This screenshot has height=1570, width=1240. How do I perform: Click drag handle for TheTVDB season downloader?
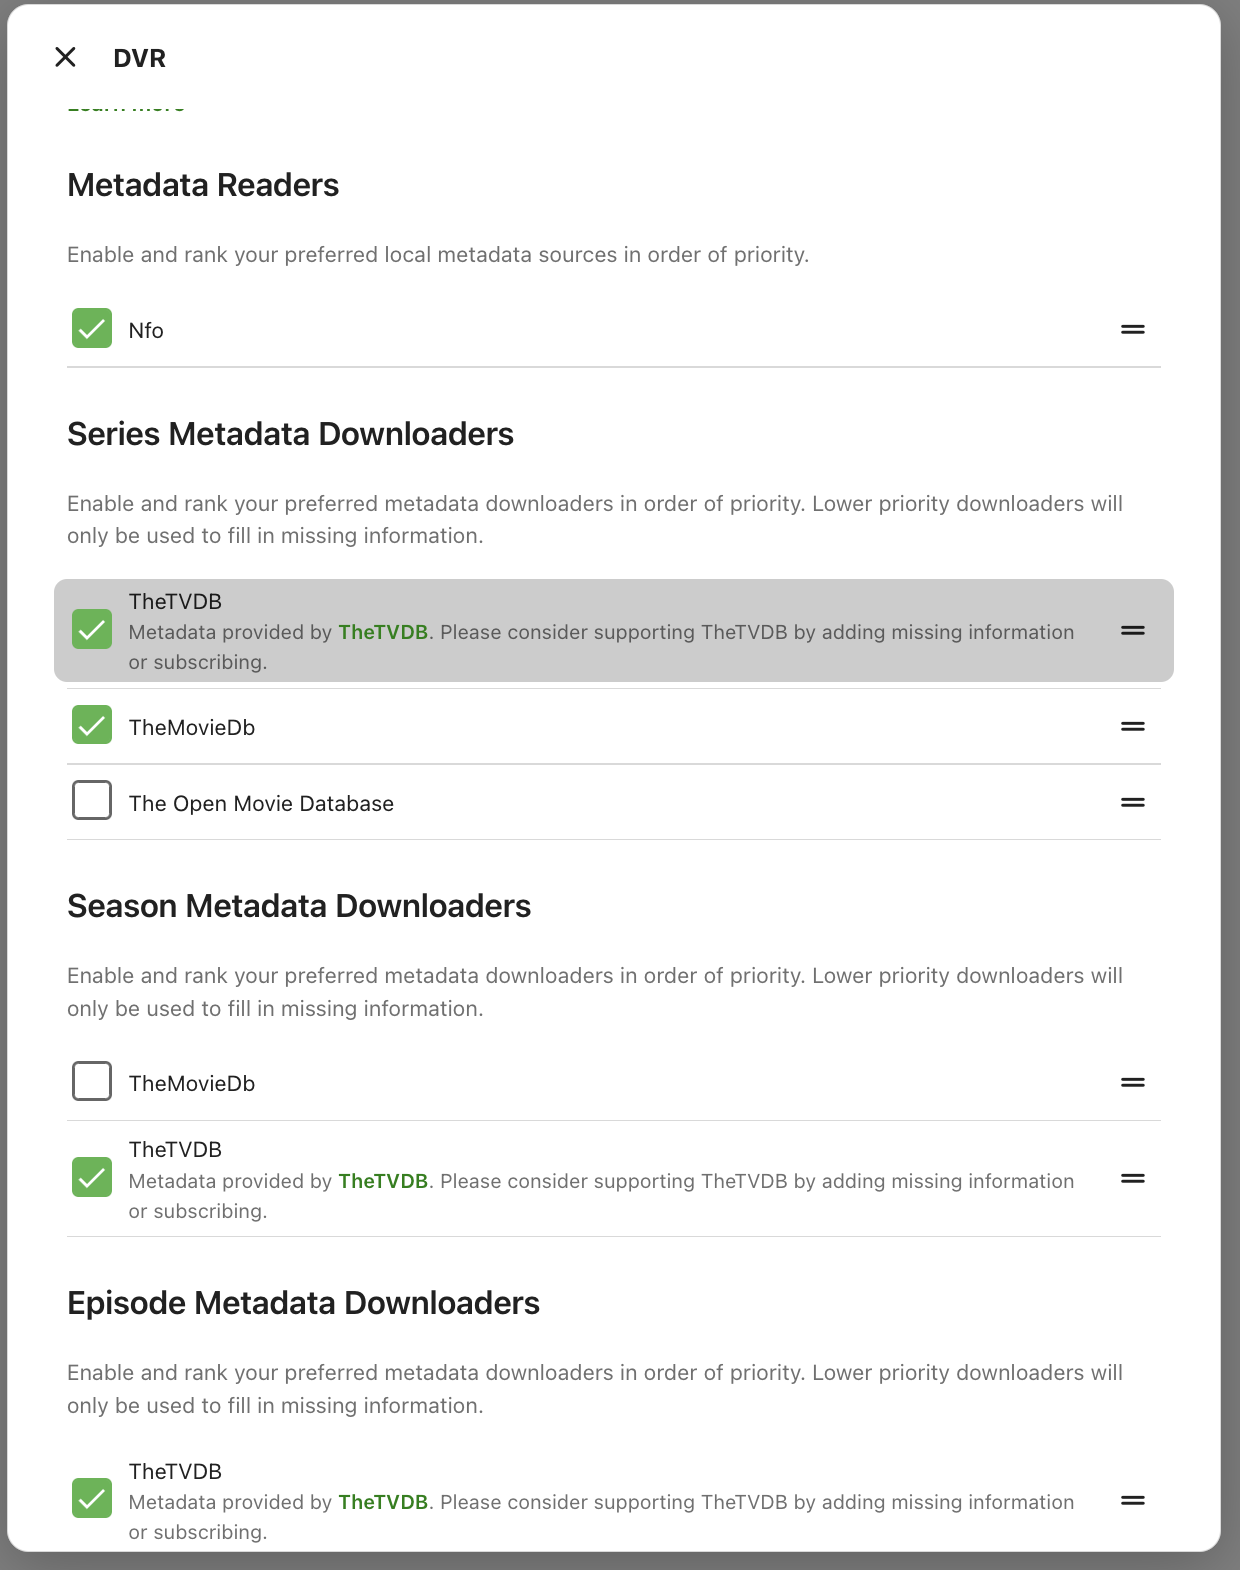point(1132,1179)
